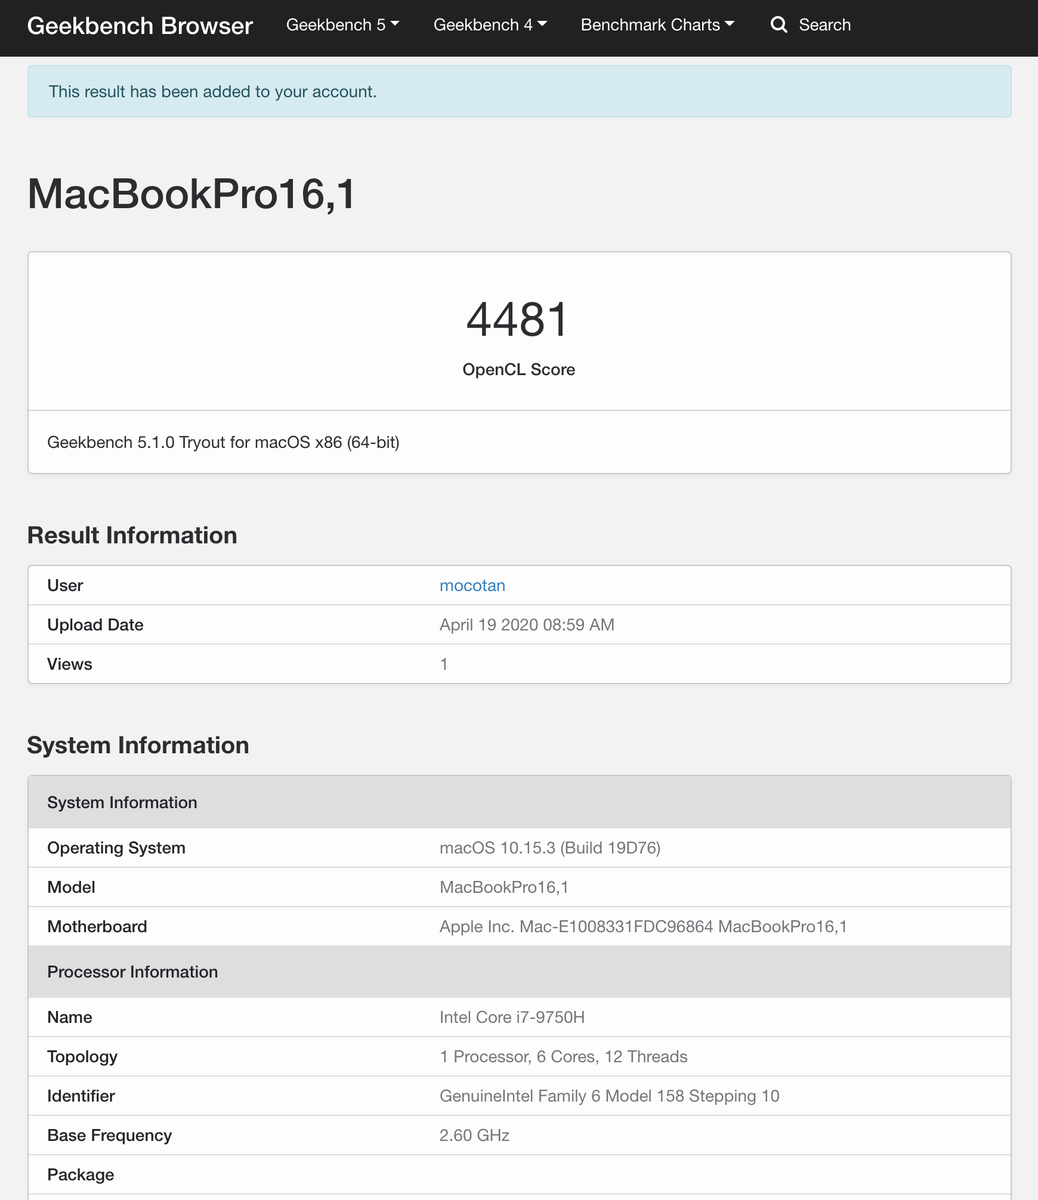Open the Benchmark Charts dropdown
The width and height of the screenshot is (1038, 1200).
[657, 25]
